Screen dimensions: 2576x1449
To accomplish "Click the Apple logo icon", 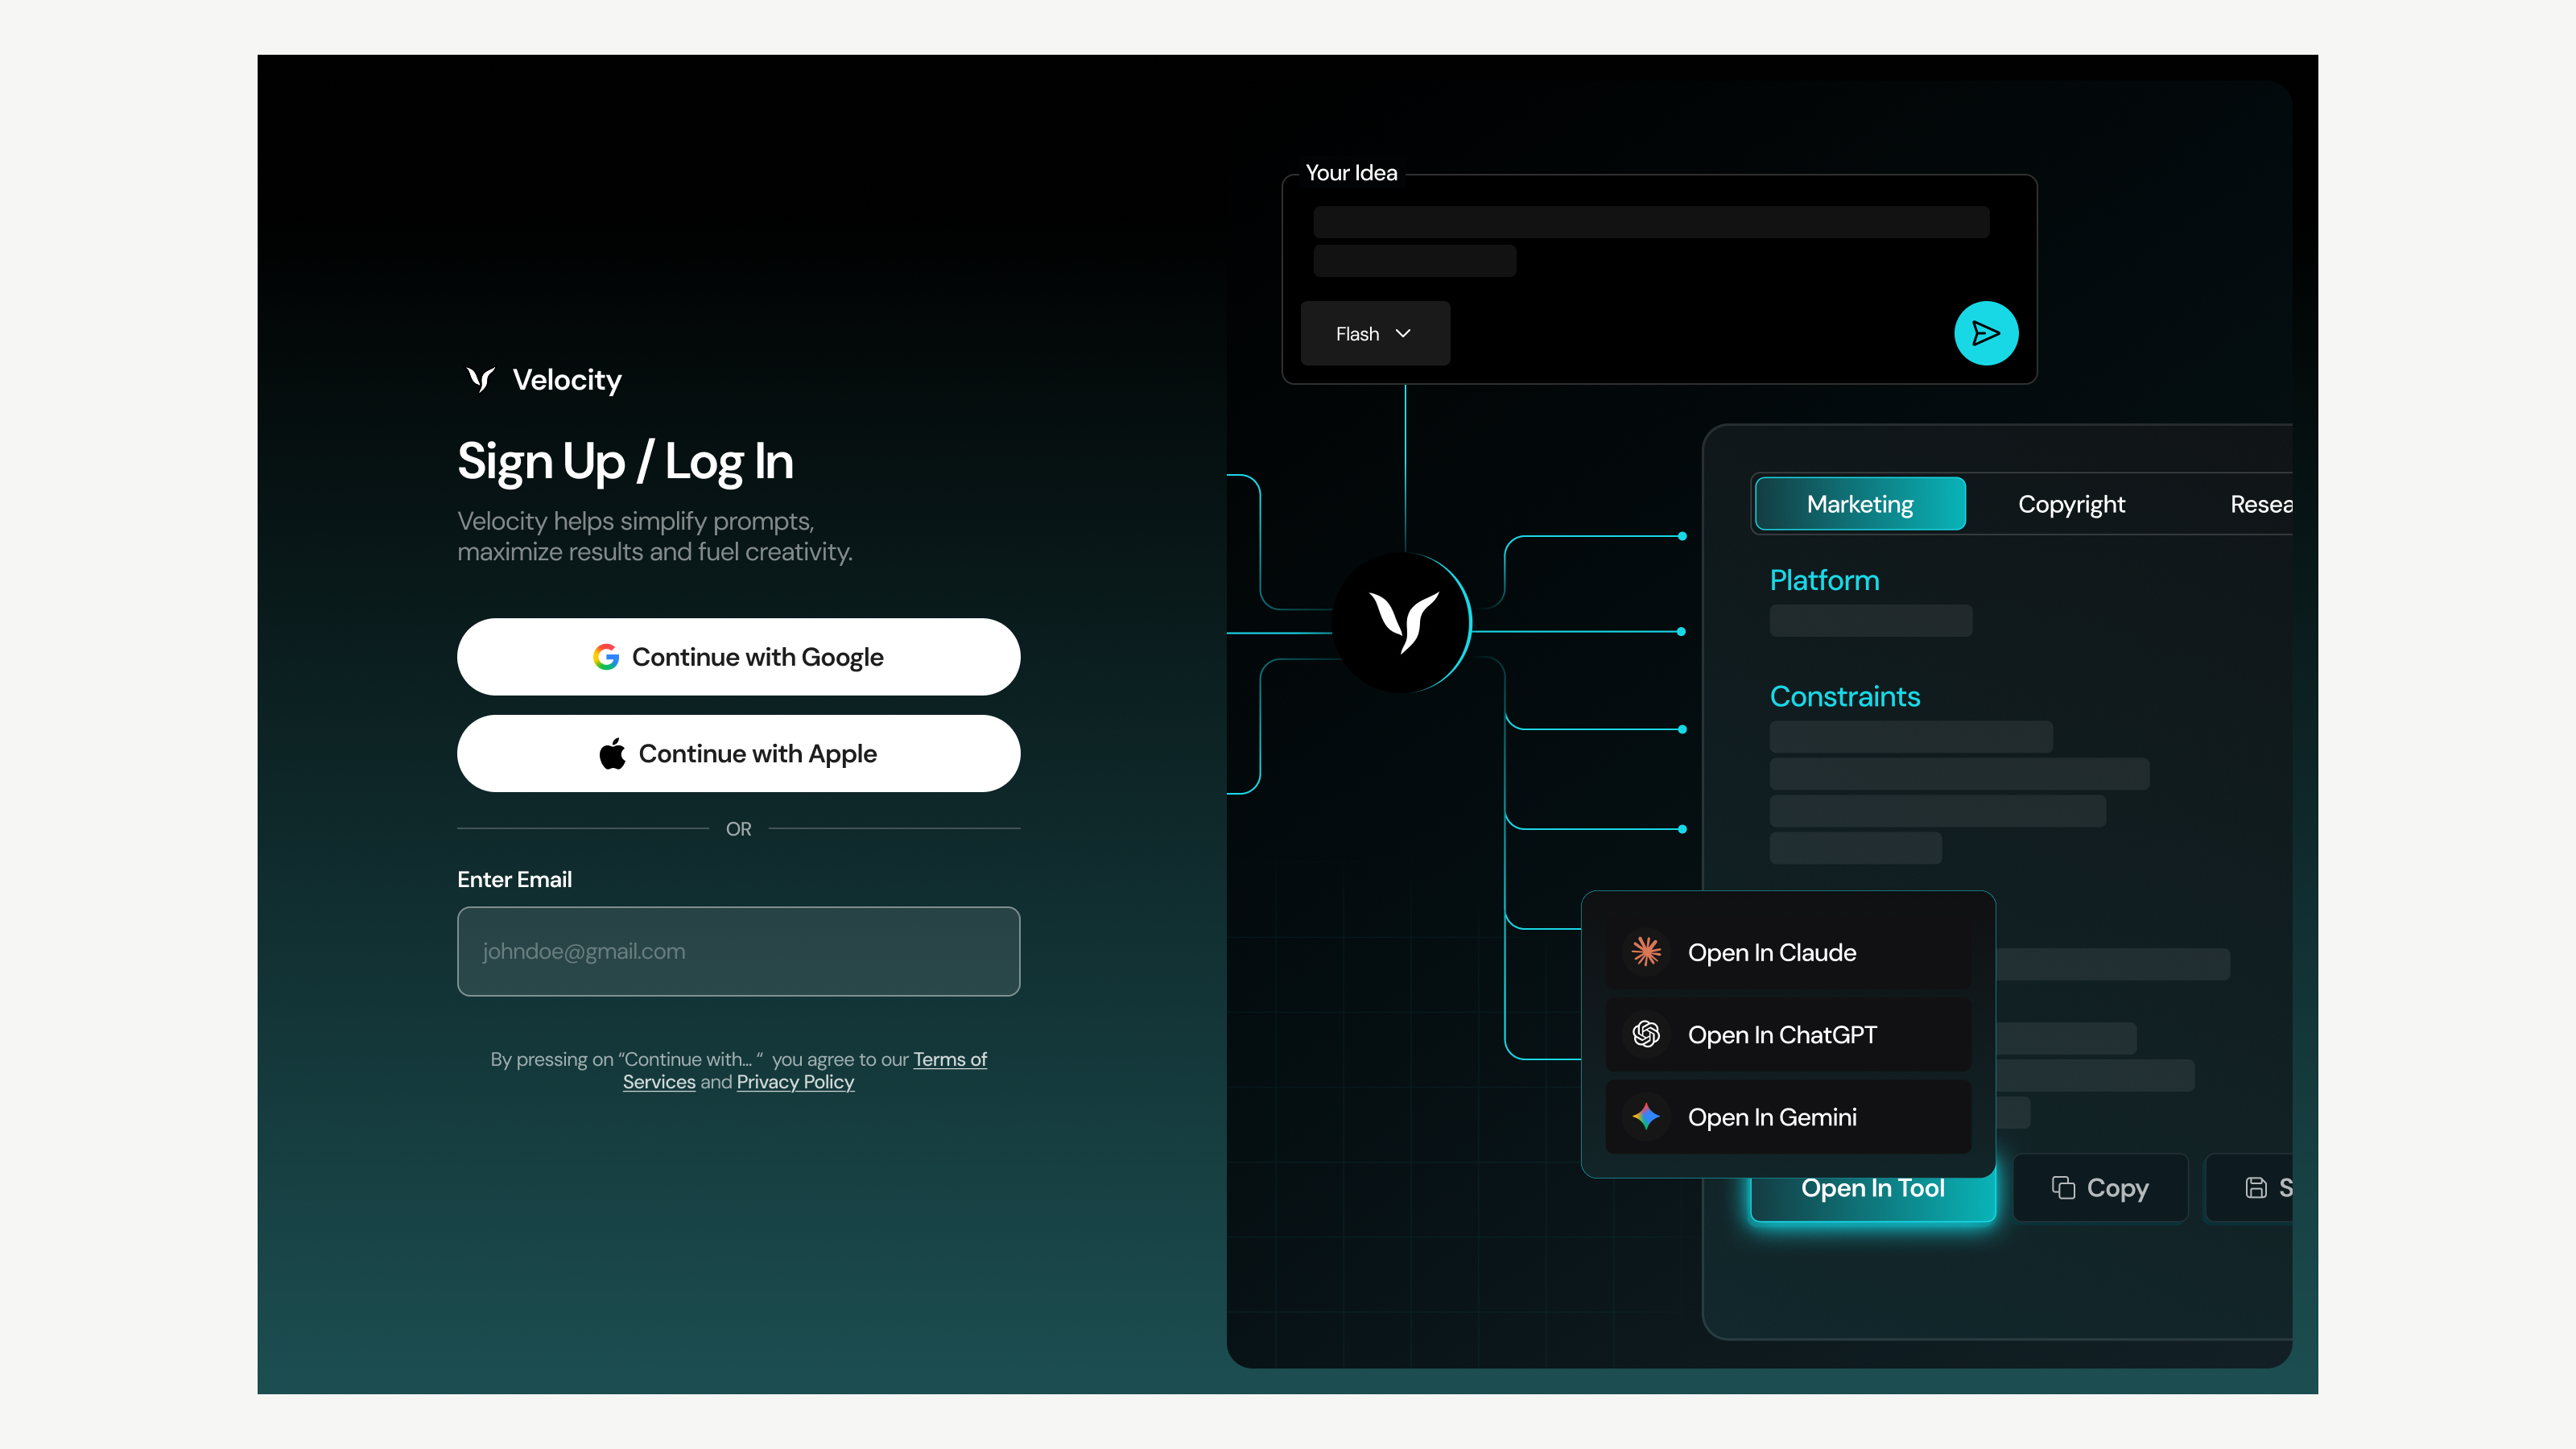I will pyautogui.click(x=612, y=753).
